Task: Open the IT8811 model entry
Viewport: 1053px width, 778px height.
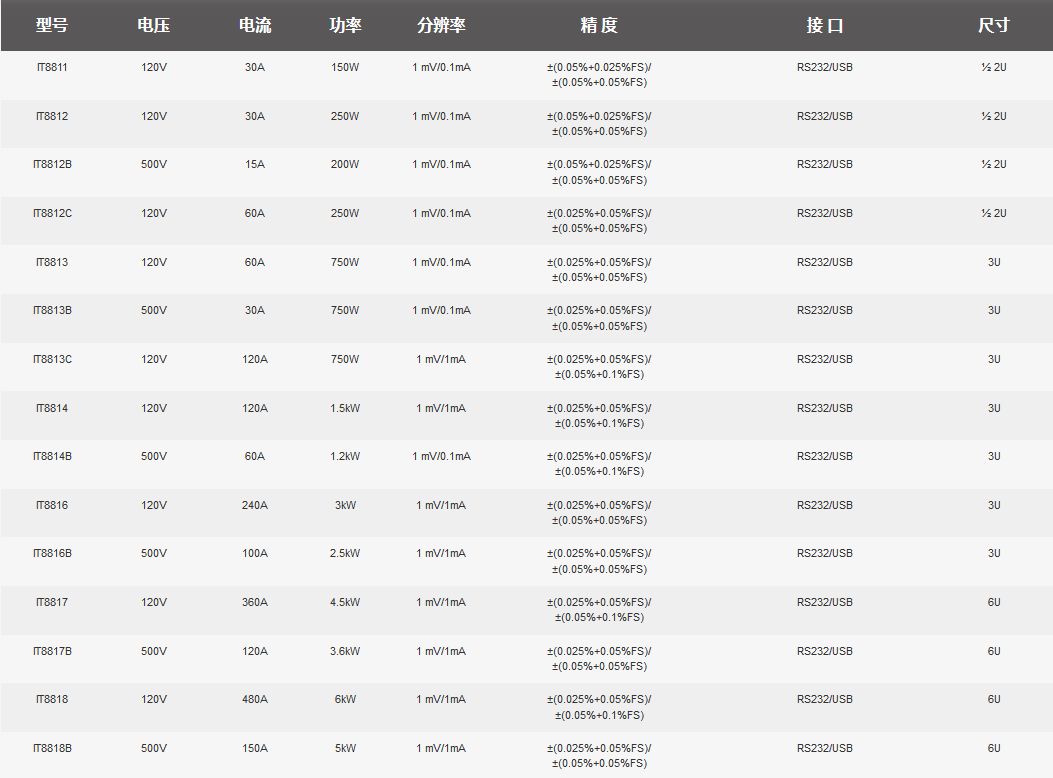Action: click(52, 67)
